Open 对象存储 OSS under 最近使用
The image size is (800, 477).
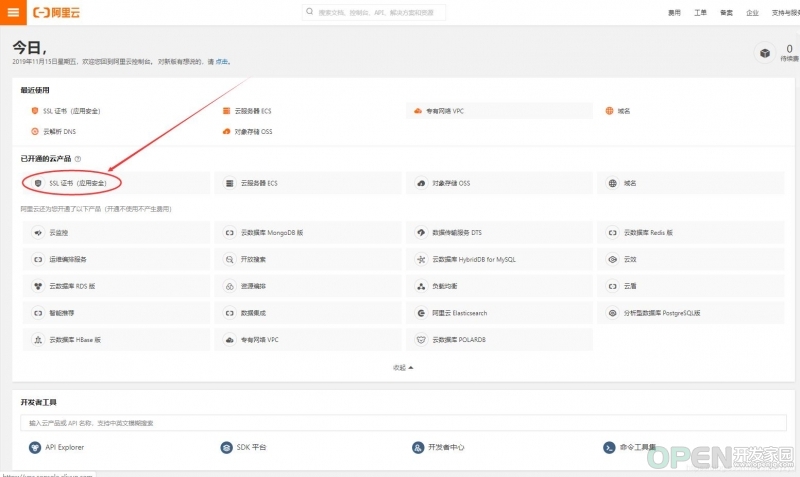click(247, 132)
